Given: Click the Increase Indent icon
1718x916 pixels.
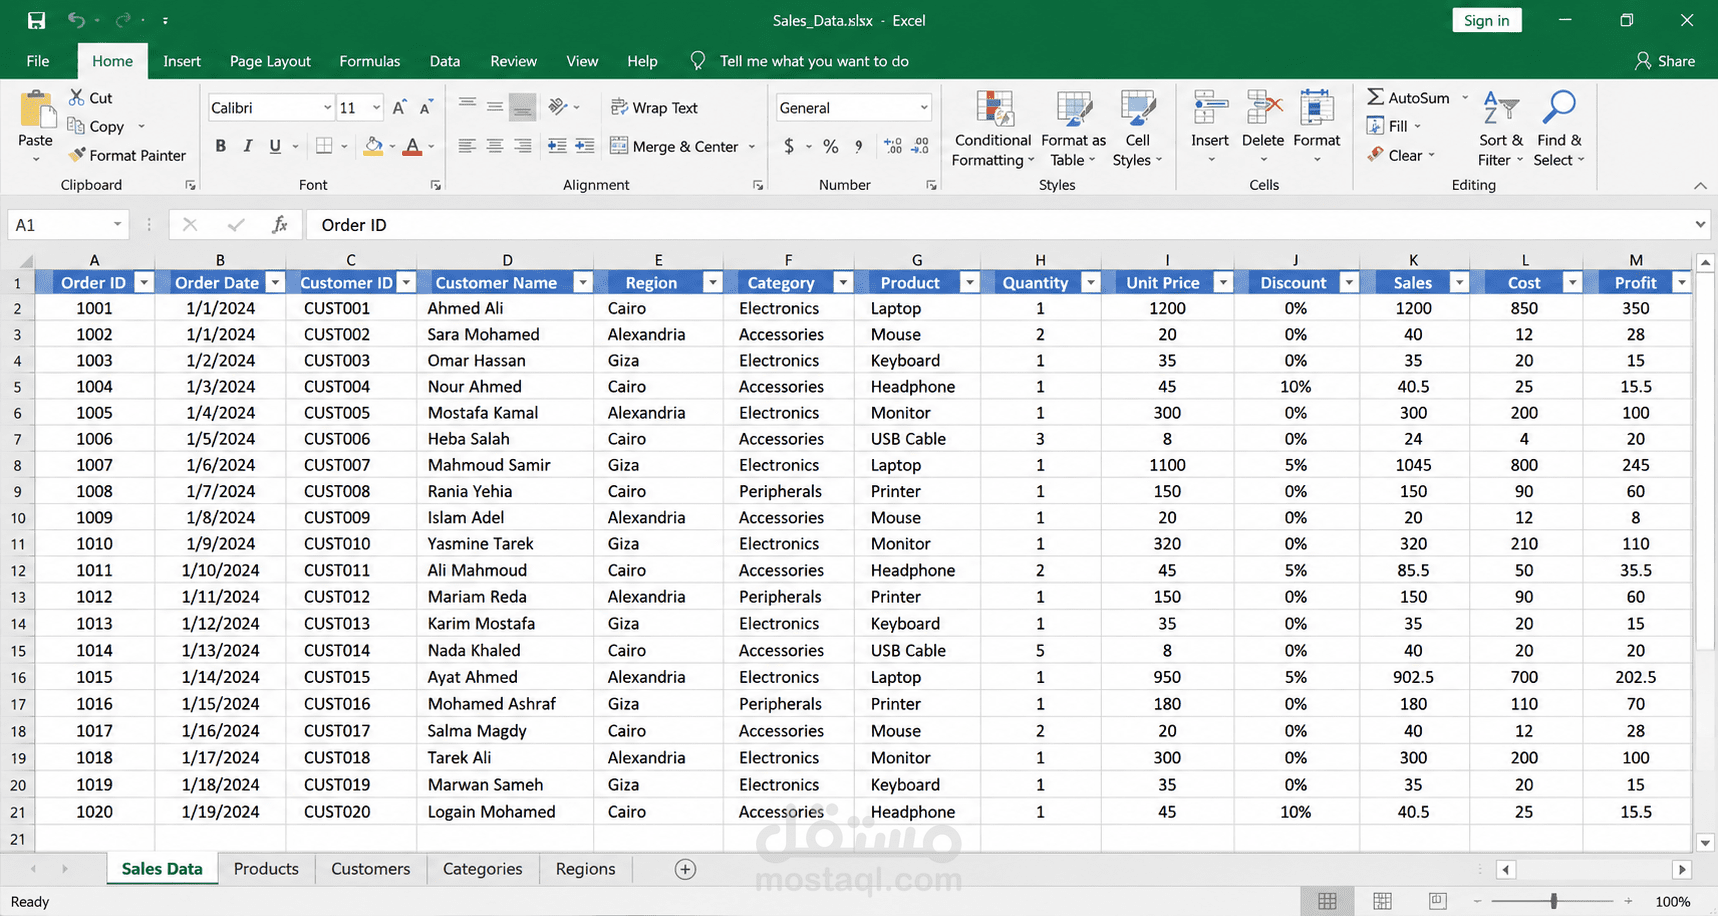Looking at the screenshot, I should pos(584,146).
